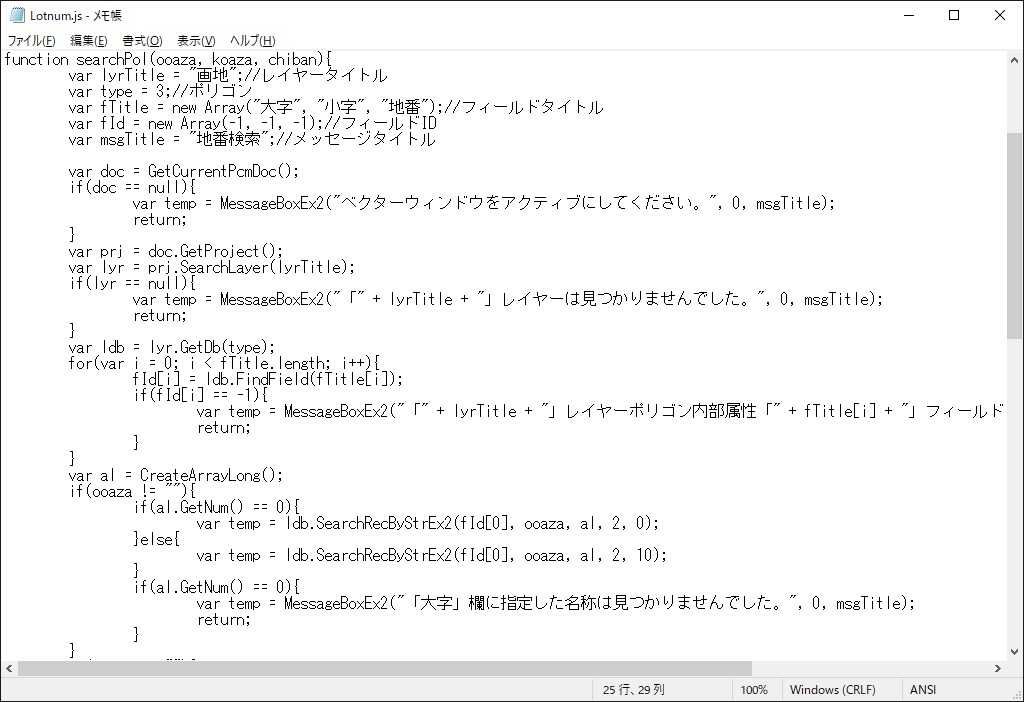Open the 表示(V) menu
1024x702 pixels.
click(196, 40)
